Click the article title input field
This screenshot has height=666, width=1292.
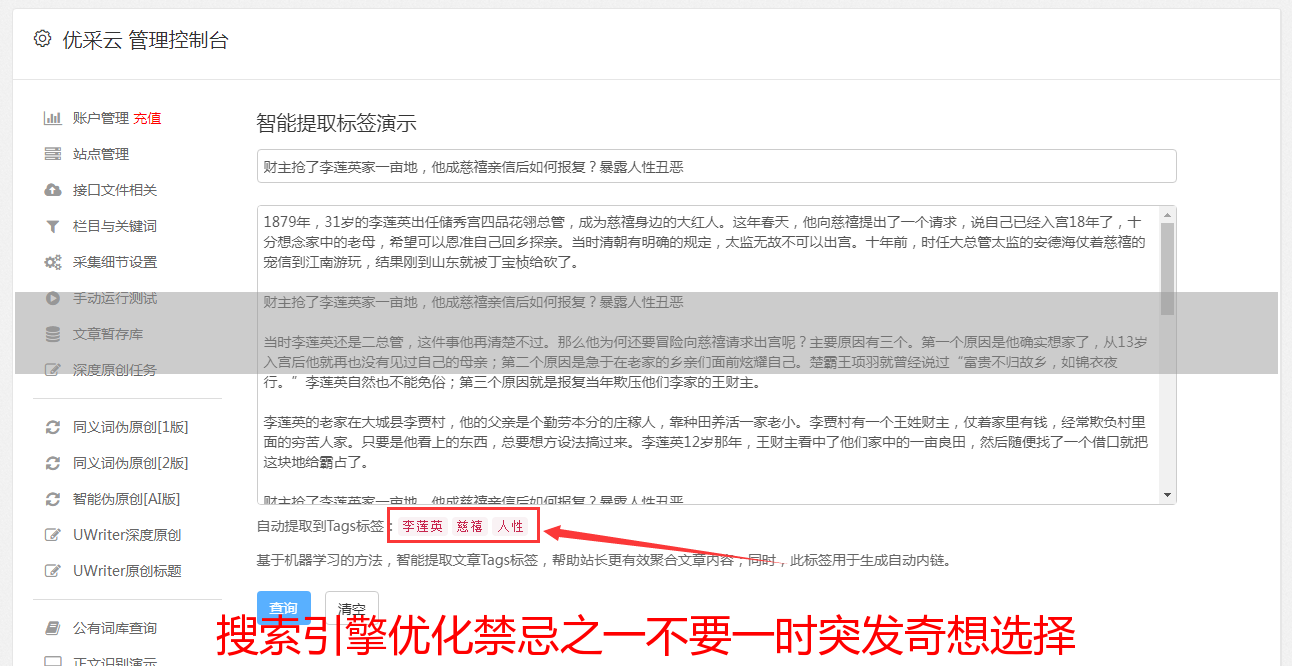pos(716,166)
